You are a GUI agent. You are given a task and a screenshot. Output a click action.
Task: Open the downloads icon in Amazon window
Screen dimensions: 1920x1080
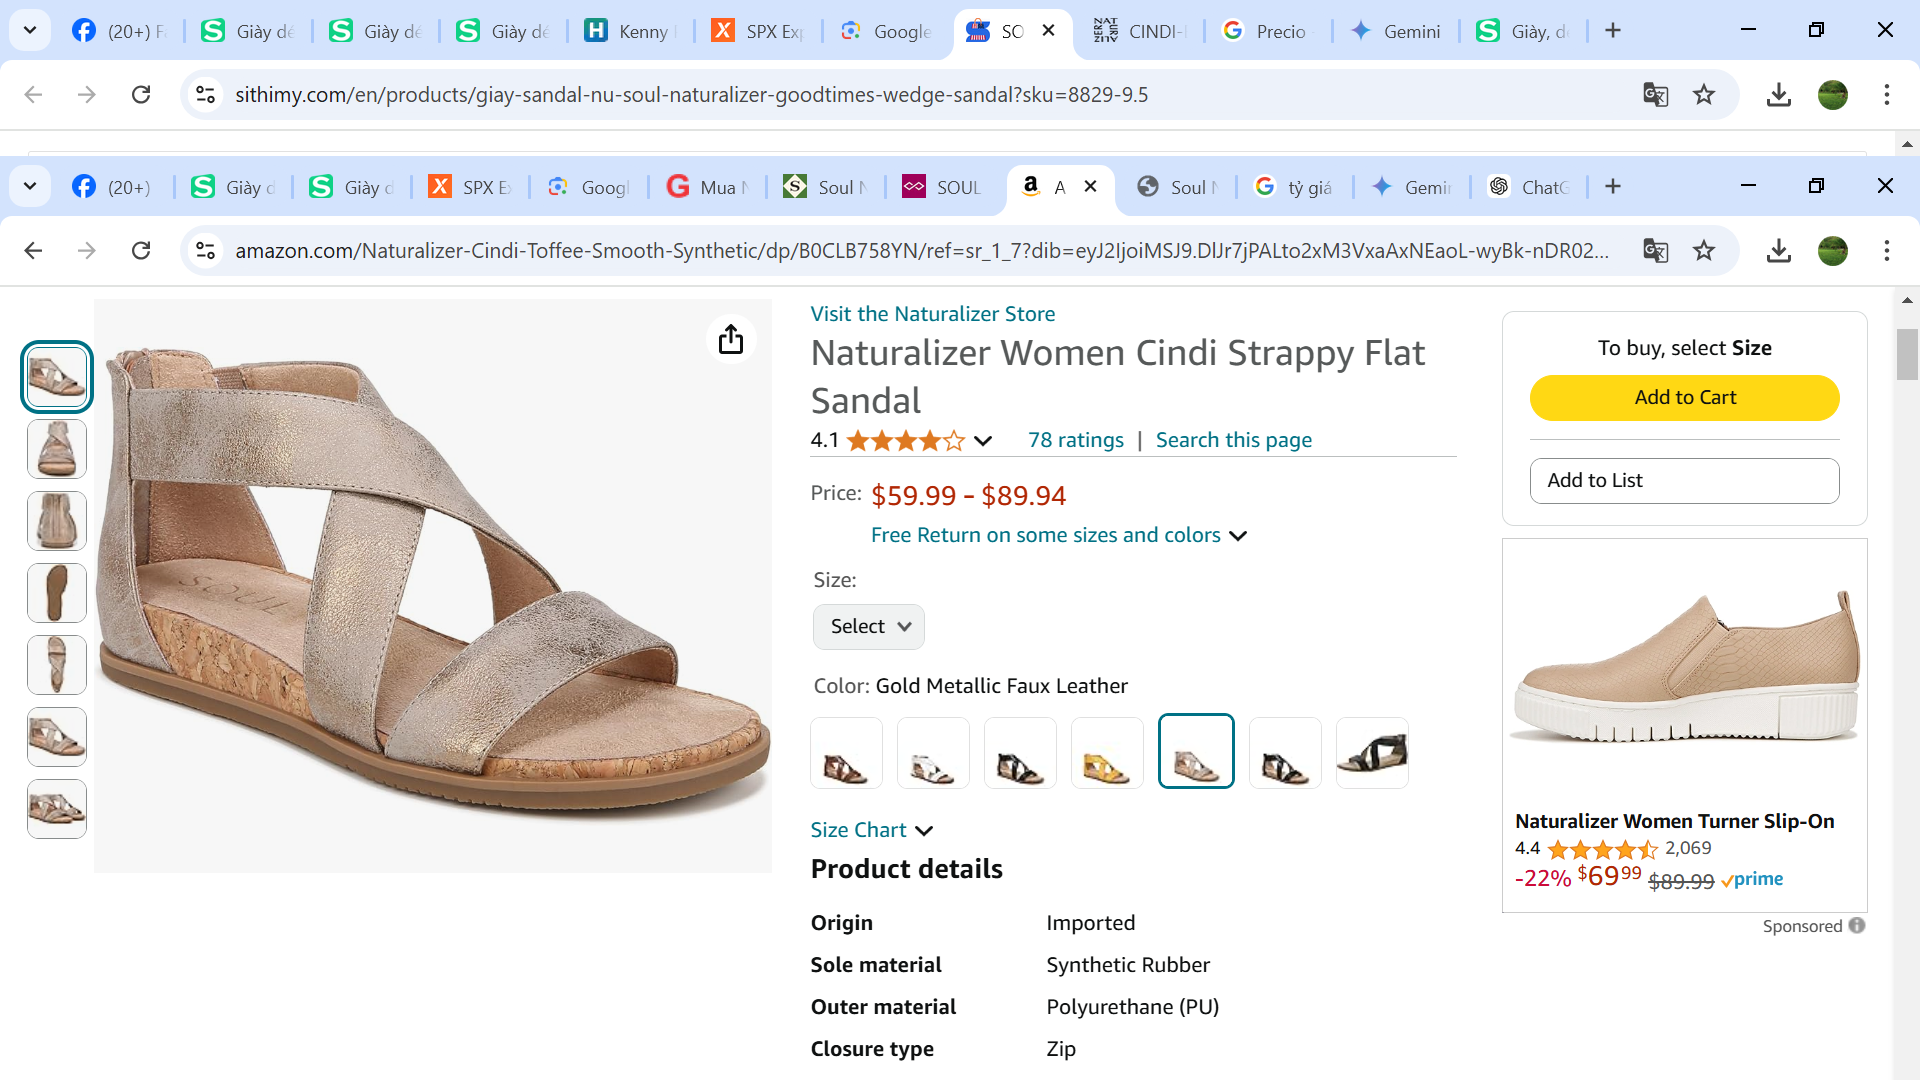coord(1778,250)
